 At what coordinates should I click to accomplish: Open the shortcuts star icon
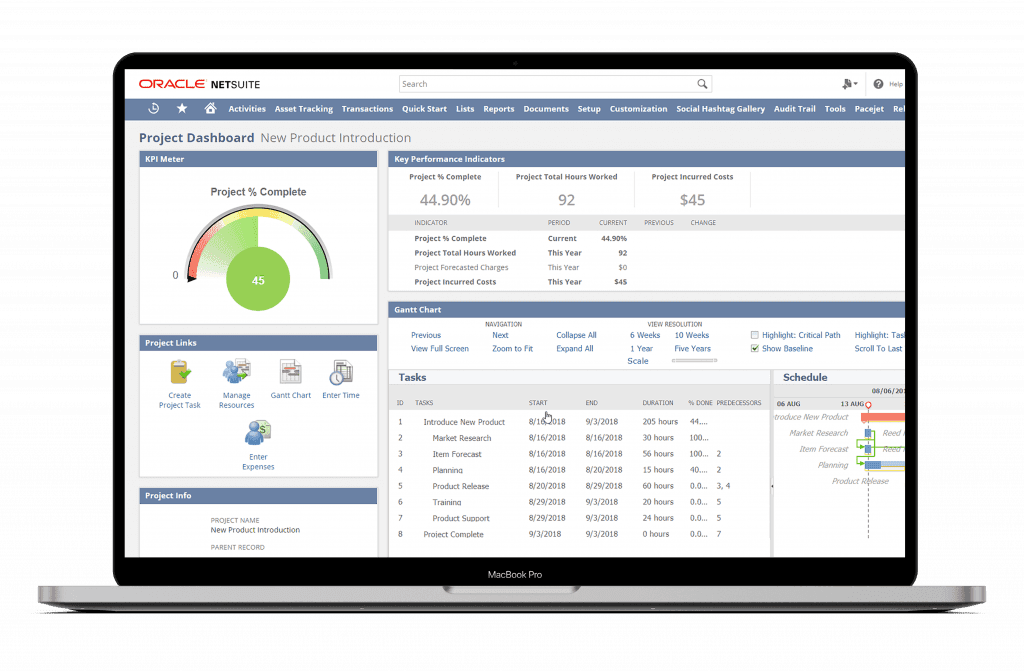(x=182, y=108)
